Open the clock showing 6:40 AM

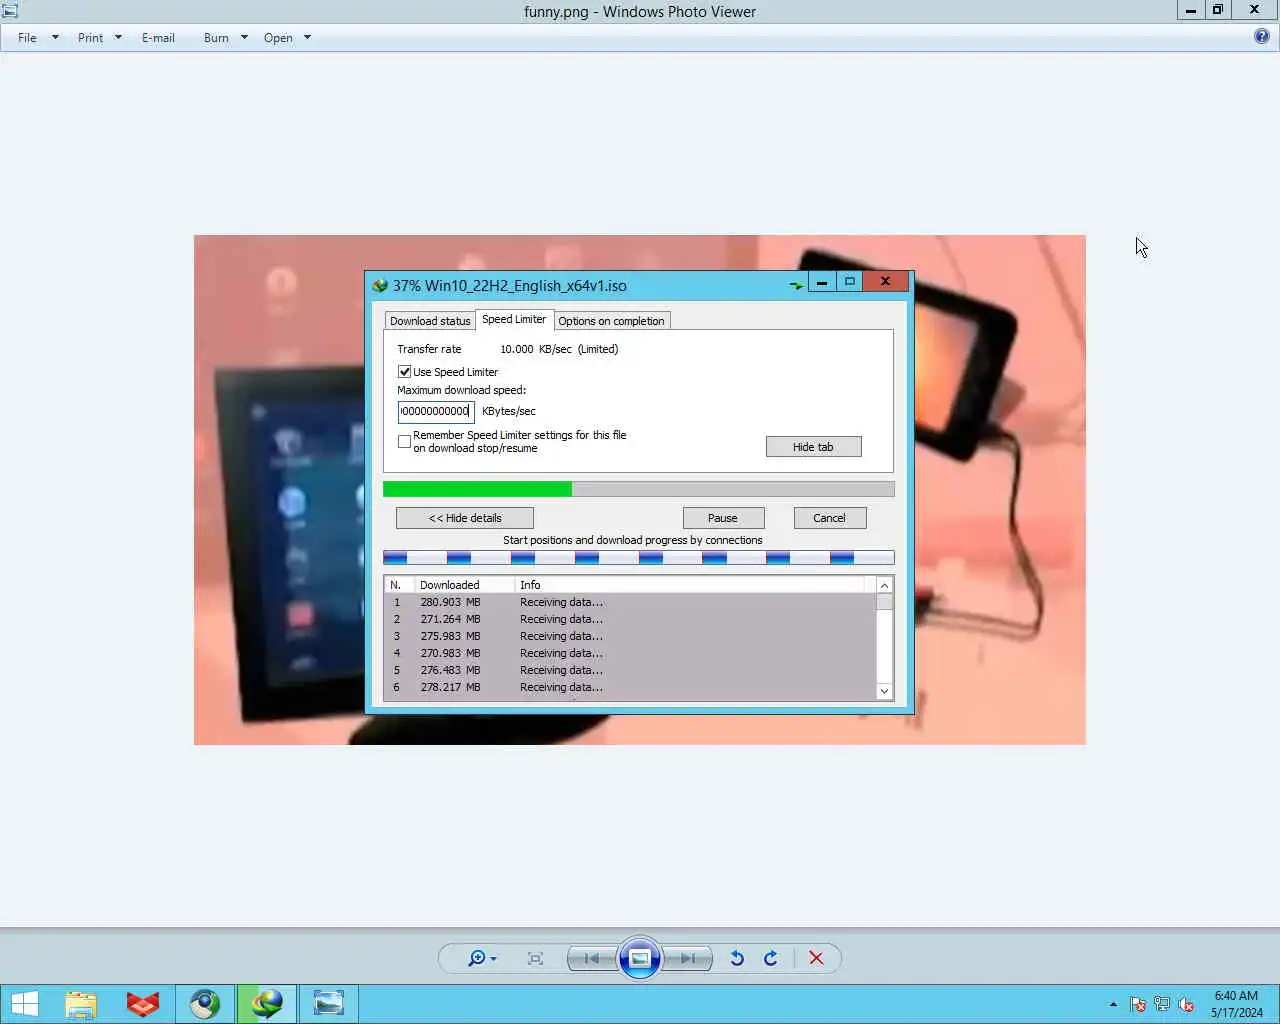(x=1236, y=1004)
